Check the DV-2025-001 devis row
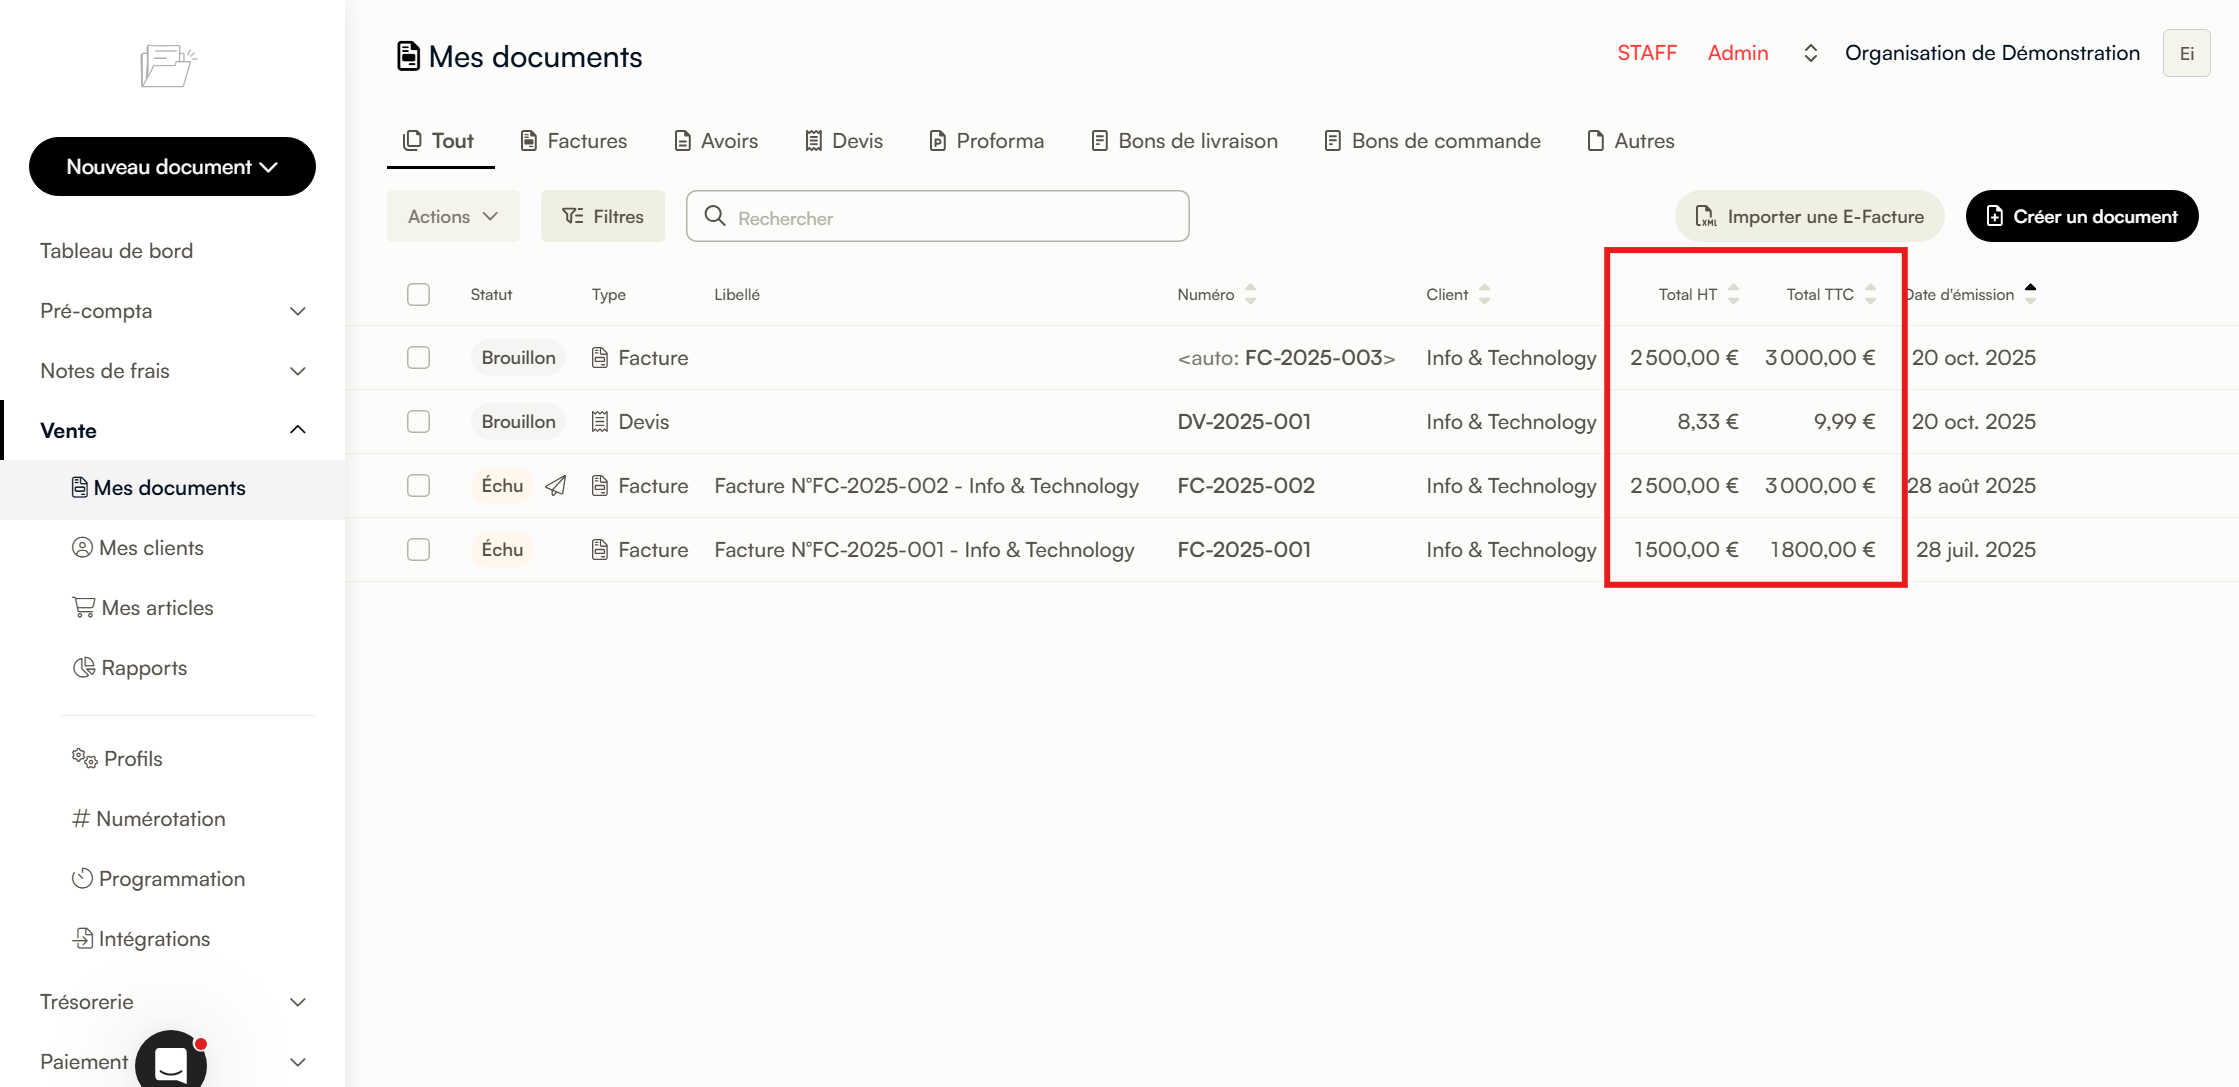Image resolution: width=2239 pixels, height=1087 pixels. tap(419, 422)
